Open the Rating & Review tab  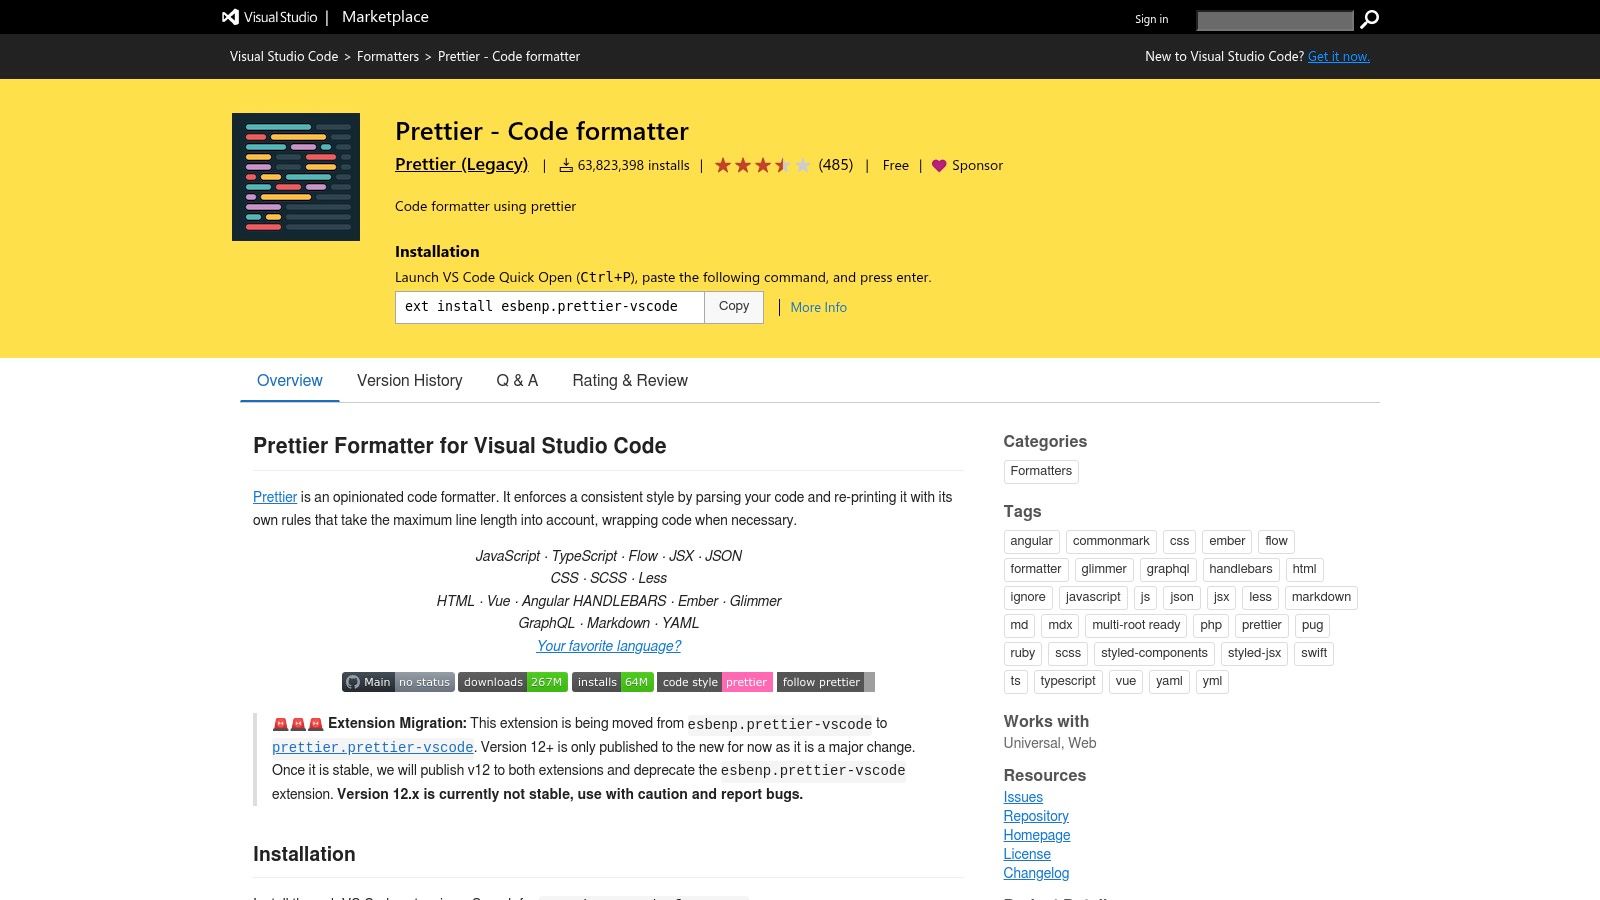click(630, 381)
